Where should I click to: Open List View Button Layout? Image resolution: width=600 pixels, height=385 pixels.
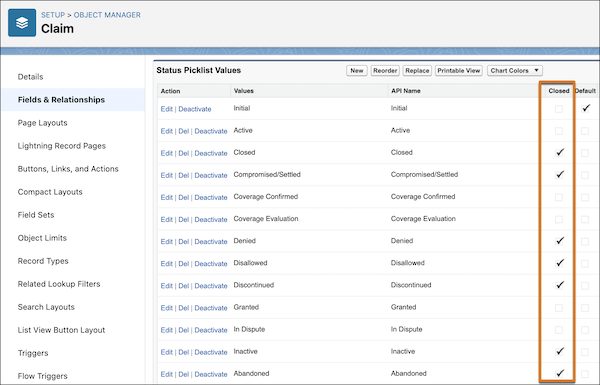click(61, 330)
